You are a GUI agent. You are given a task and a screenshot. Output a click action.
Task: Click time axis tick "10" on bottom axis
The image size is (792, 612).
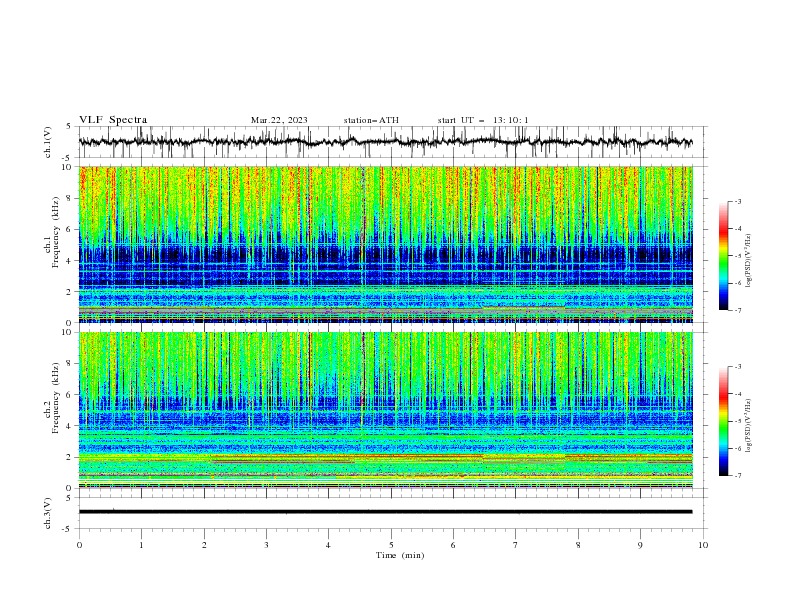[x=703, y=545]
